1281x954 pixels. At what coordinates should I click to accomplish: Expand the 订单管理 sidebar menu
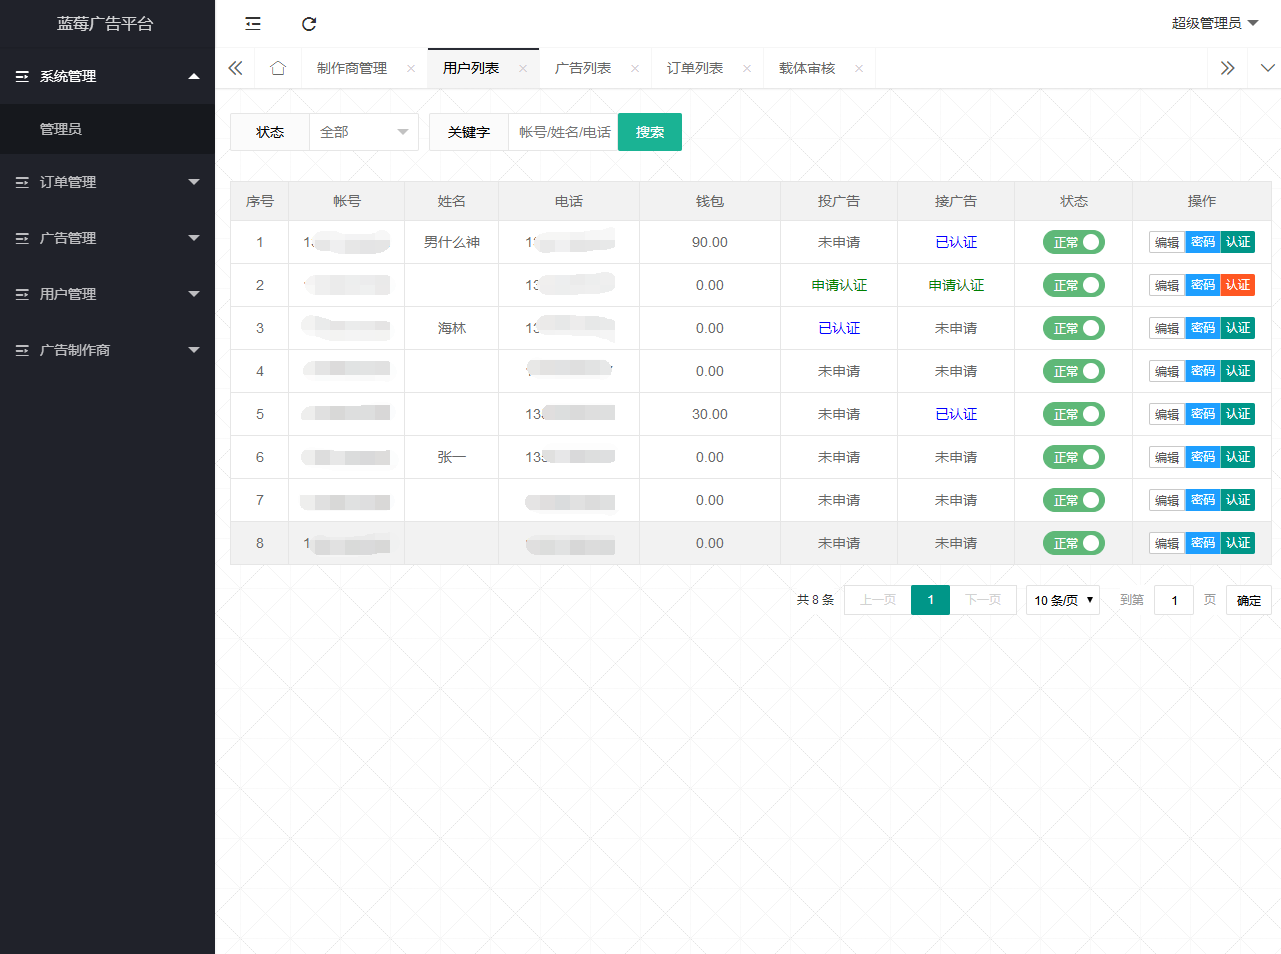click(x=107, y=182)
